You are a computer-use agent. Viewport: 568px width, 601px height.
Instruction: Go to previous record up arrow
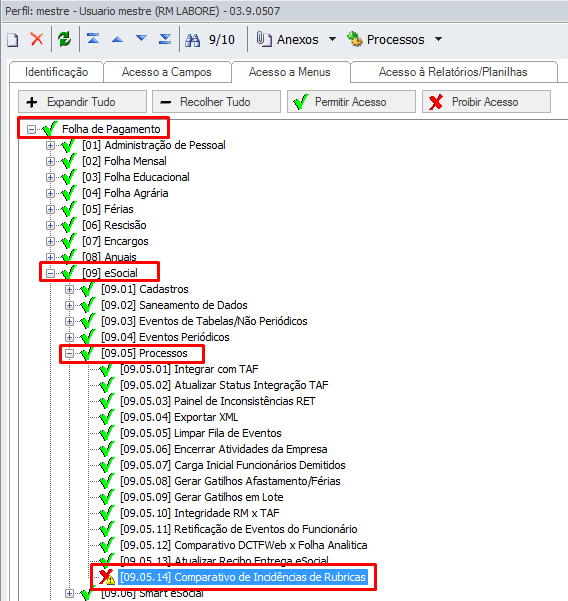pyautogui.click(x=117, y=39)
